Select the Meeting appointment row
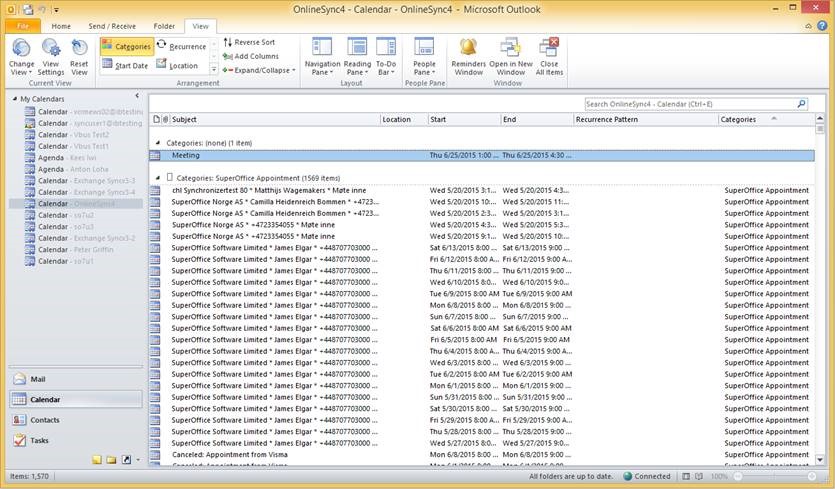 (x=481, y=156)
